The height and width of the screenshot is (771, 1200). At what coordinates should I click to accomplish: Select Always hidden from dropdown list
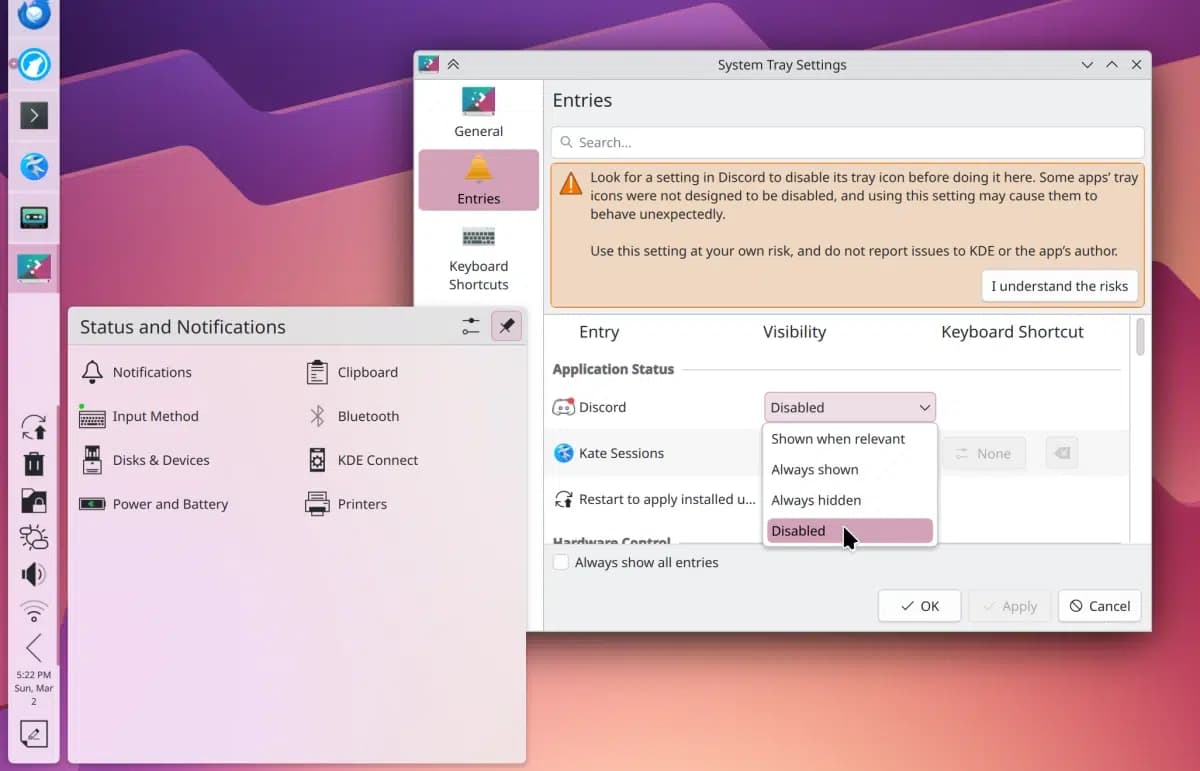[x=816, y=500]
